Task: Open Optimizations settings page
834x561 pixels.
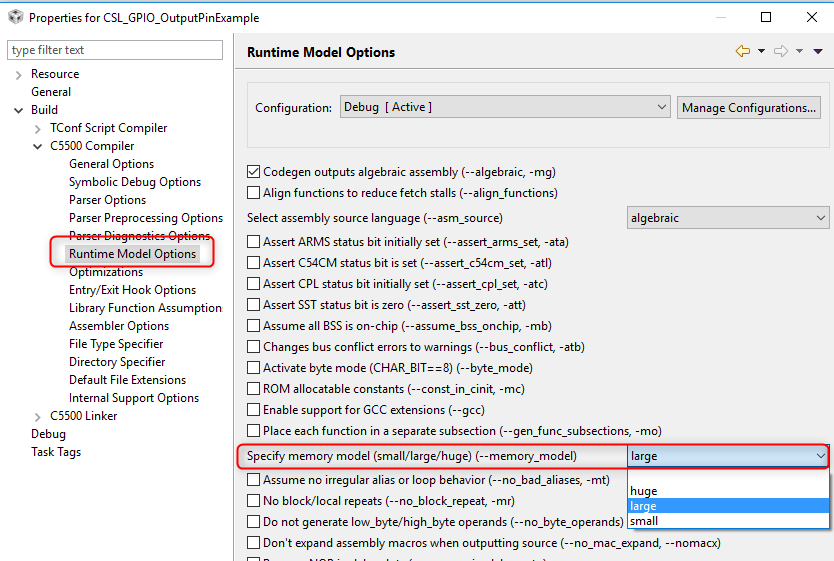Action: (x=106, y=272)
